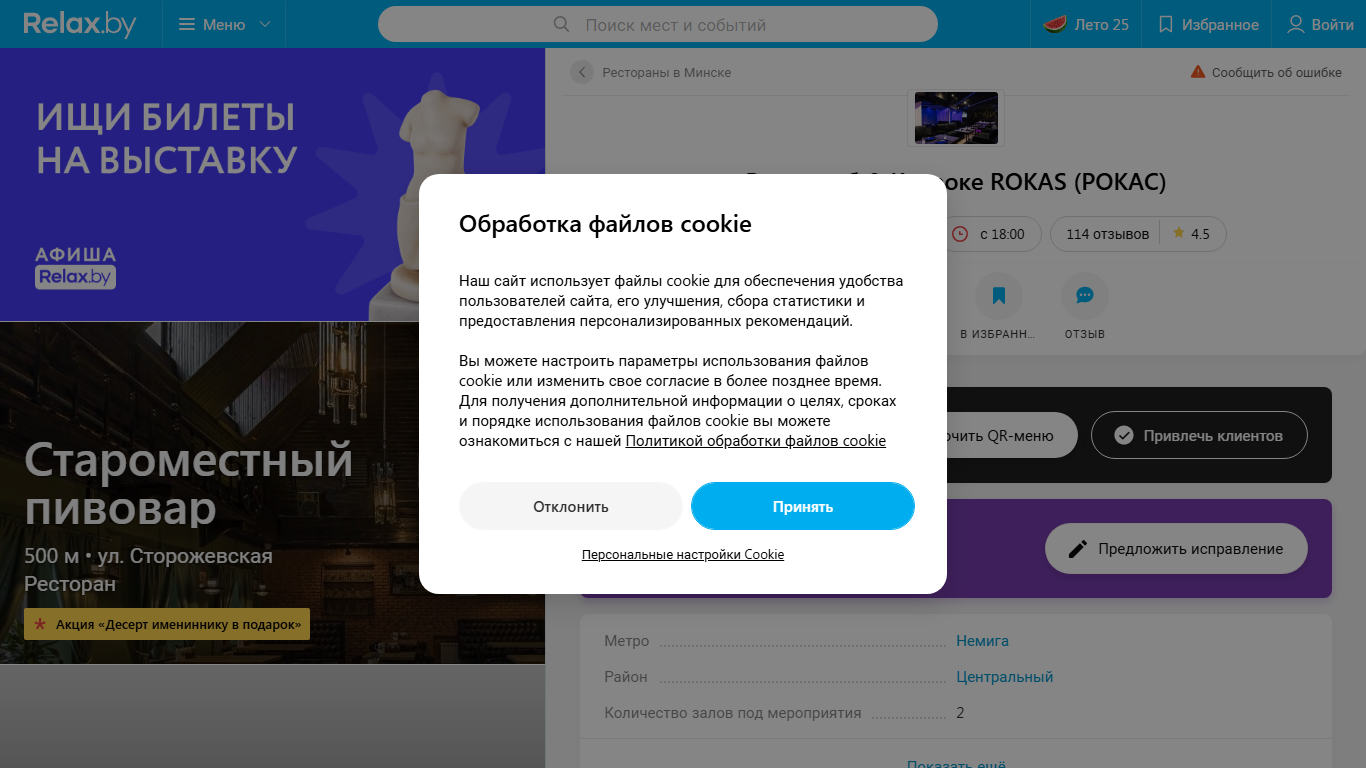Add venue via В ИЗБРАНН… bookmark icon

[x=999, y=296]
